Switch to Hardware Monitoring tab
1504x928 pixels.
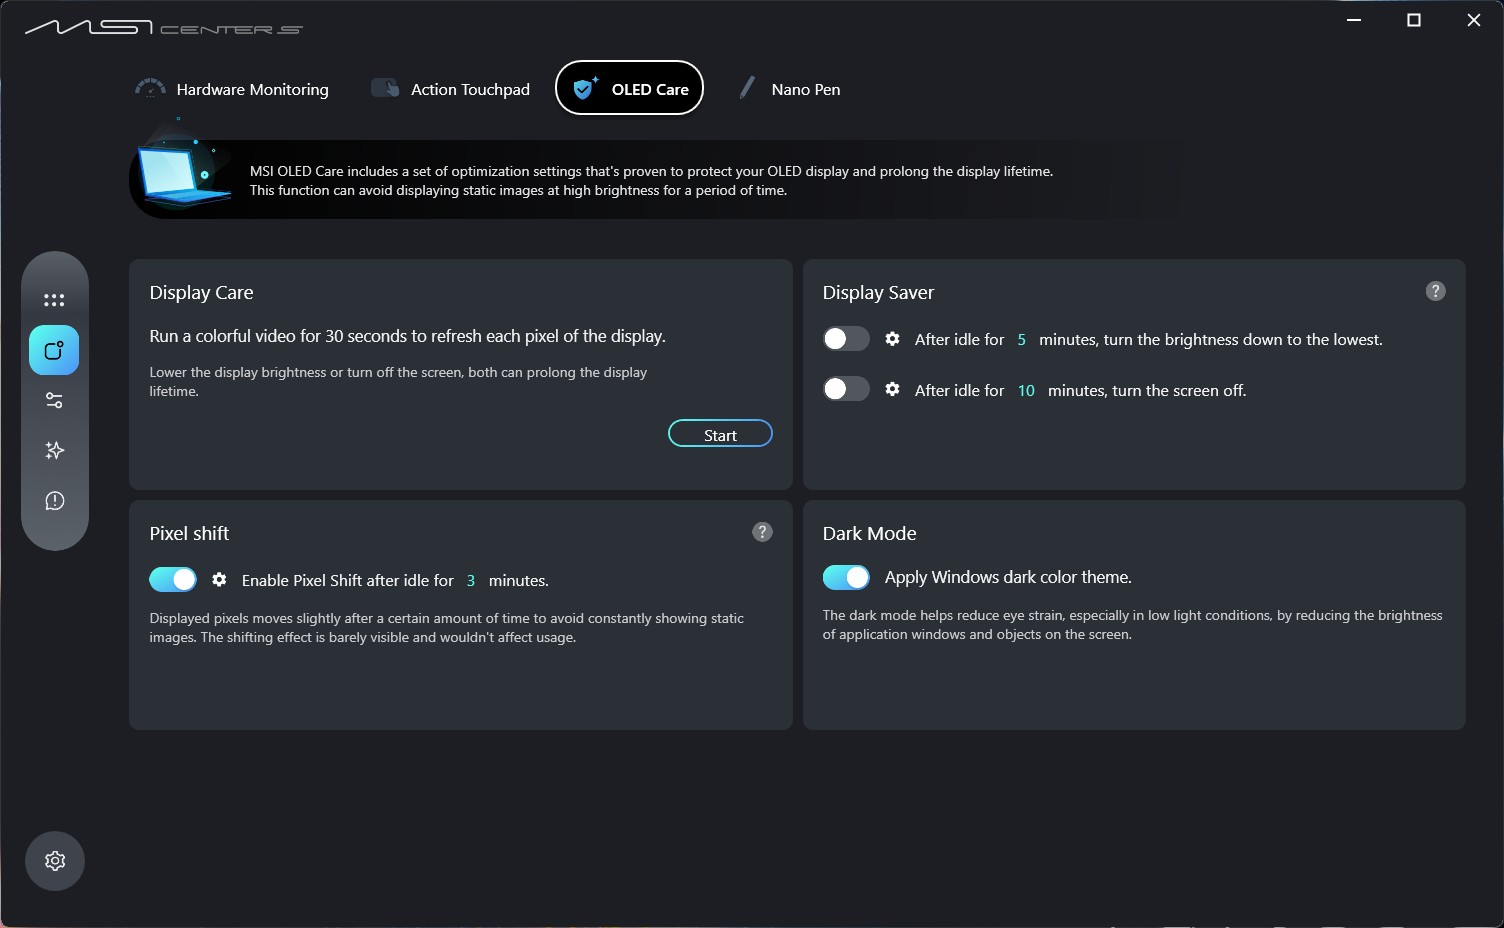click(x=232, y=89)
